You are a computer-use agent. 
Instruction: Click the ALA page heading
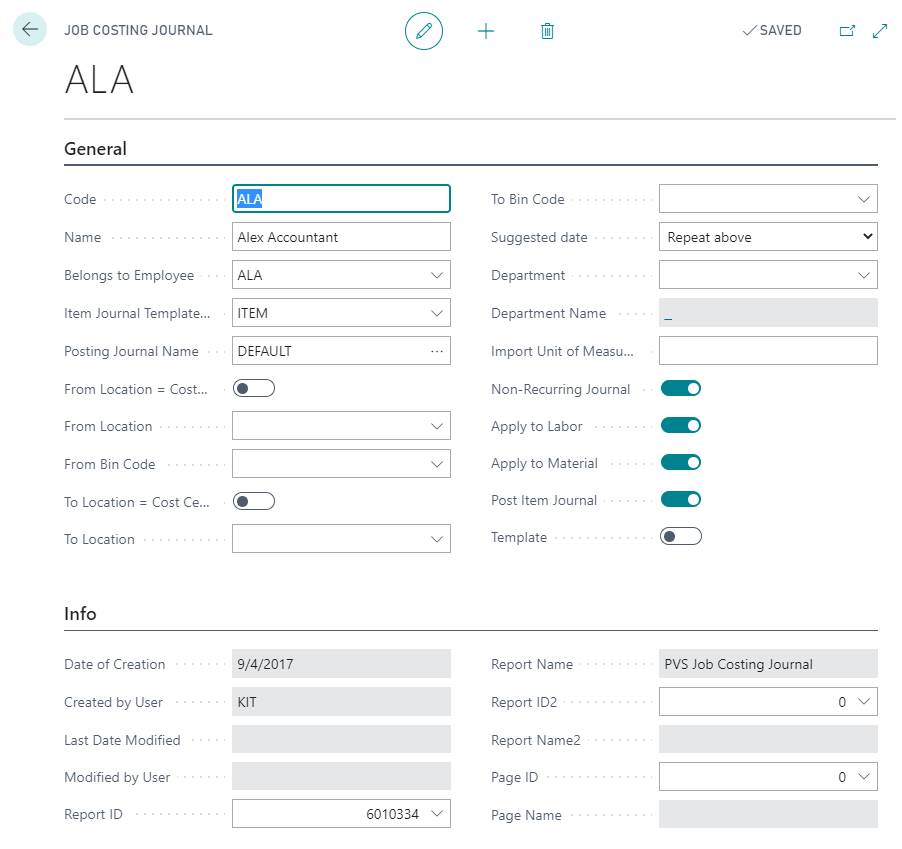pyautogui.click(x=100, y=79)
